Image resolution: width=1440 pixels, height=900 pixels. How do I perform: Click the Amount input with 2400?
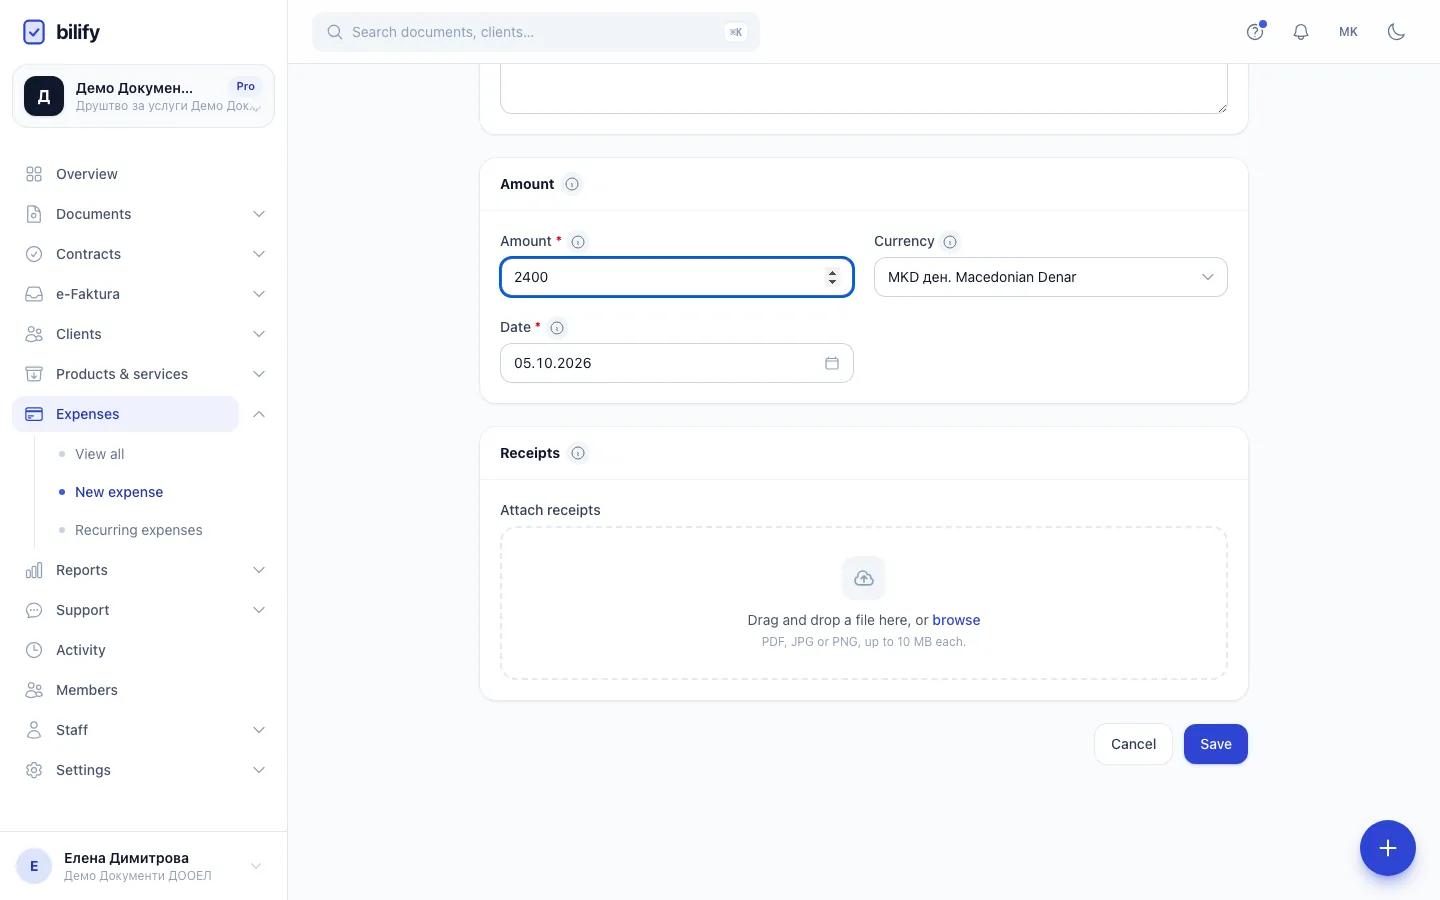[677, 277]
